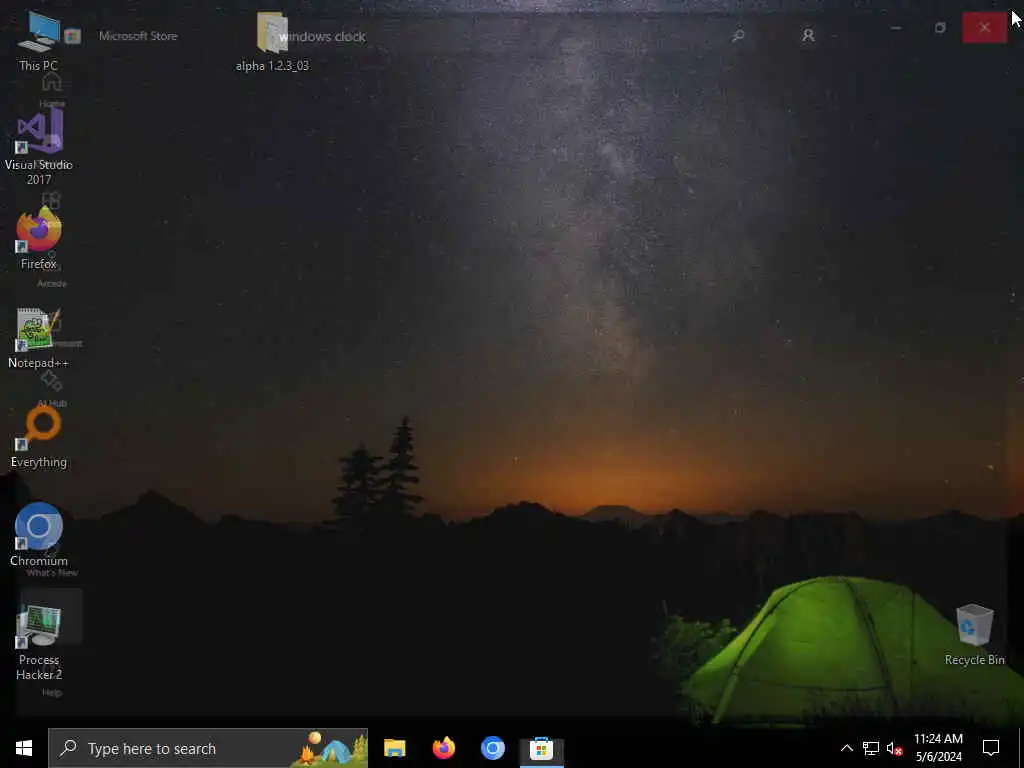Select the Recycle Bin desktop icon
Screen dimensions: 1024x768
tap(974, 635)
